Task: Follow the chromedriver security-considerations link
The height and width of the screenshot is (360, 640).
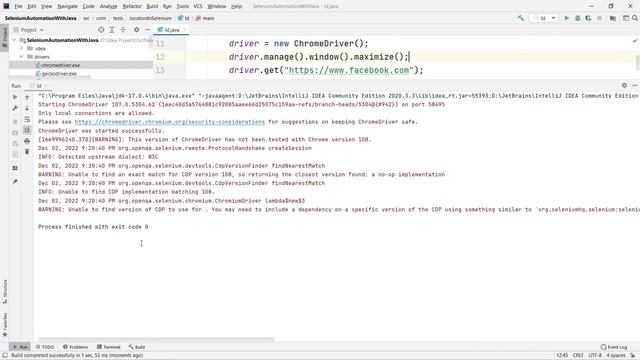Action: (x=169, y=122)
